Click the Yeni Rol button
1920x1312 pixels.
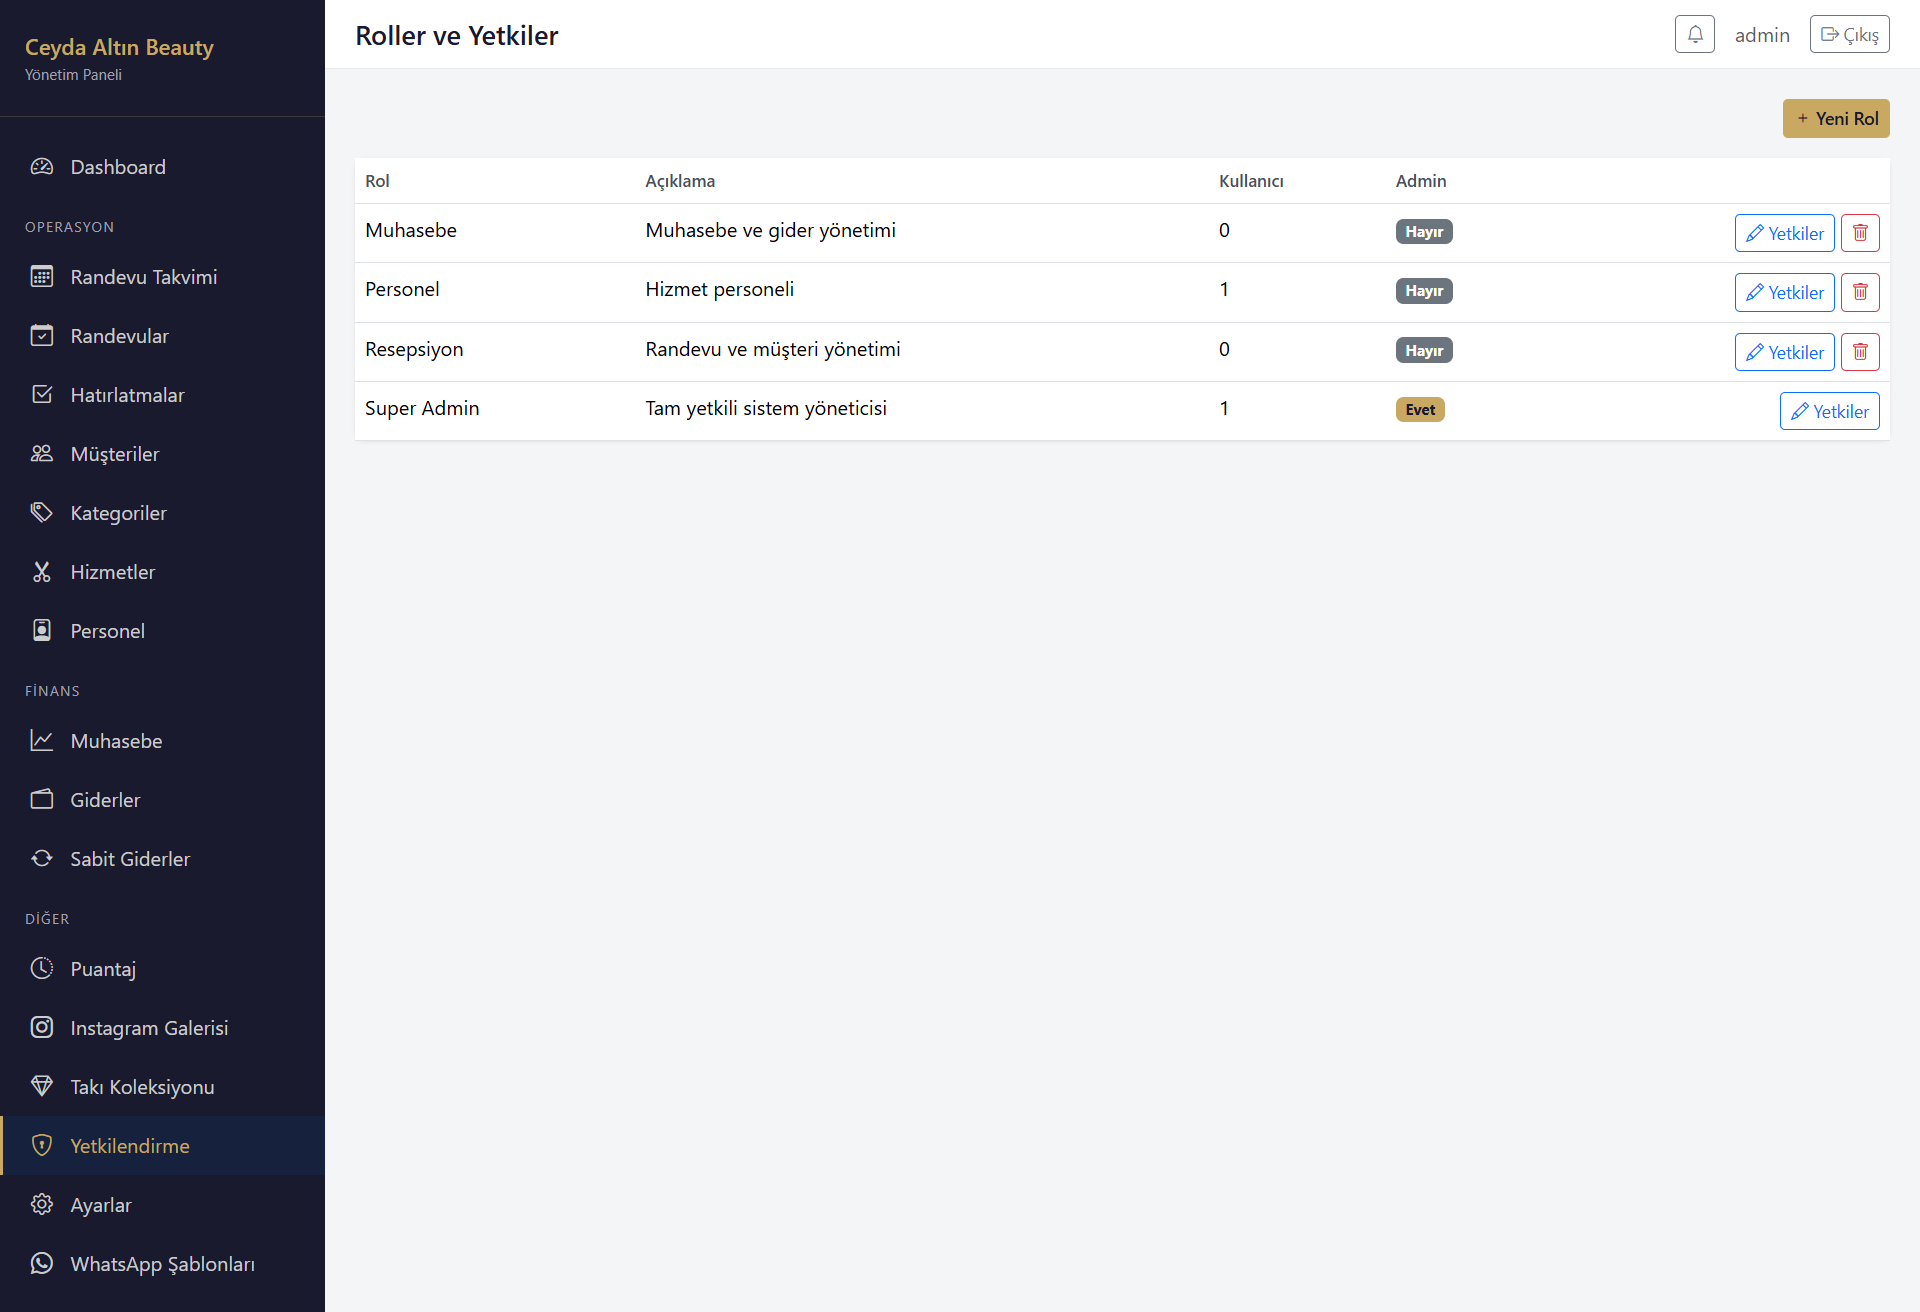1836,118
